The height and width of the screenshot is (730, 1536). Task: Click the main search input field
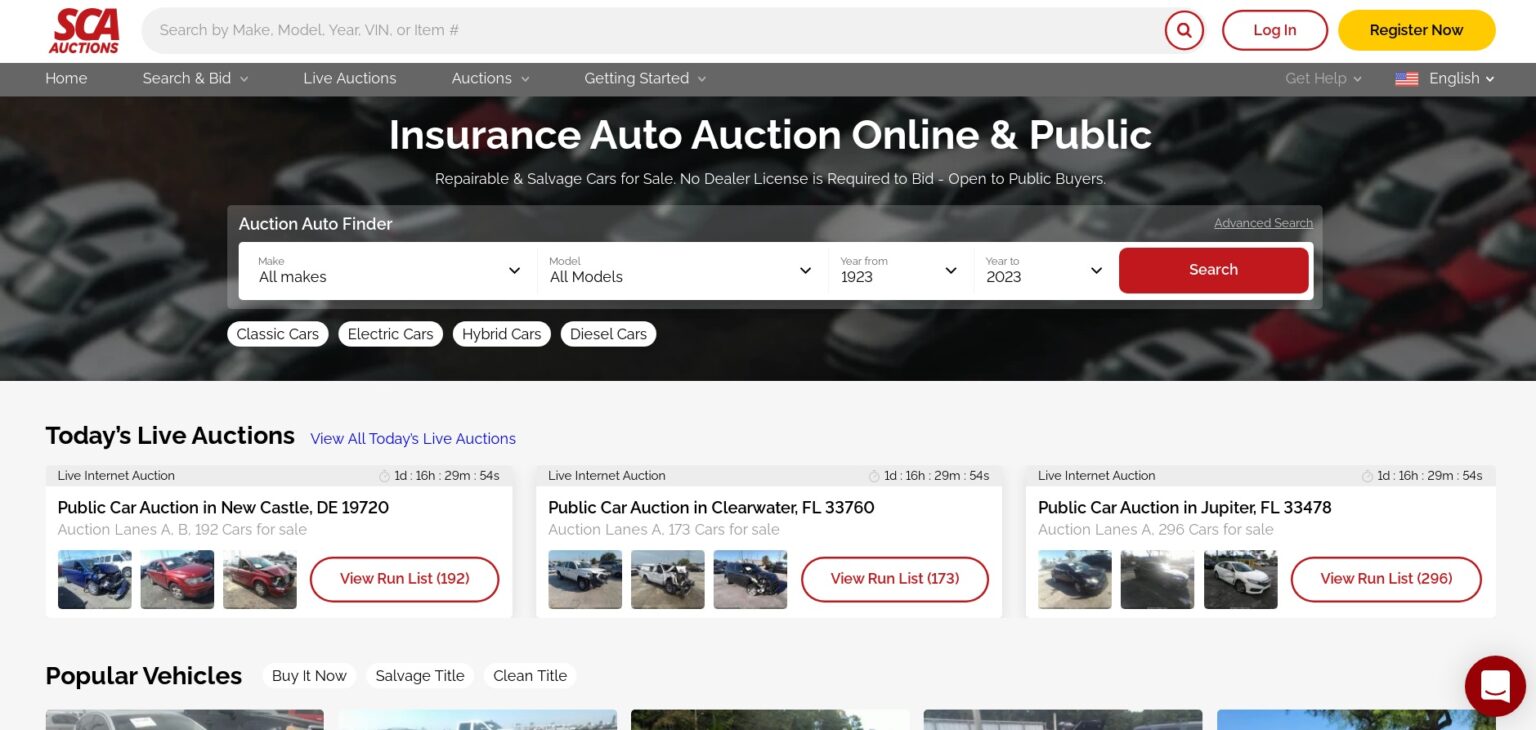point(650,30)
